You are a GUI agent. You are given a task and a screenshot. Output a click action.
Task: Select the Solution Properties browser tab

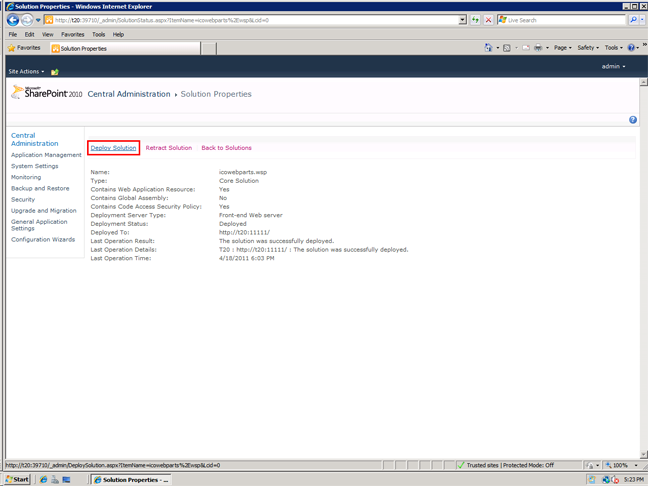click(125, 48)
